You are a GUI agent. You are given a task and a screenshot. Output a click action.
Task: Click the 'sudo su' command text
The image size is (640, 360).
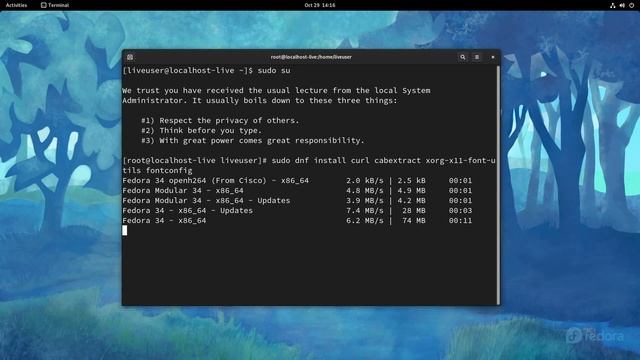tap(274, 71)
